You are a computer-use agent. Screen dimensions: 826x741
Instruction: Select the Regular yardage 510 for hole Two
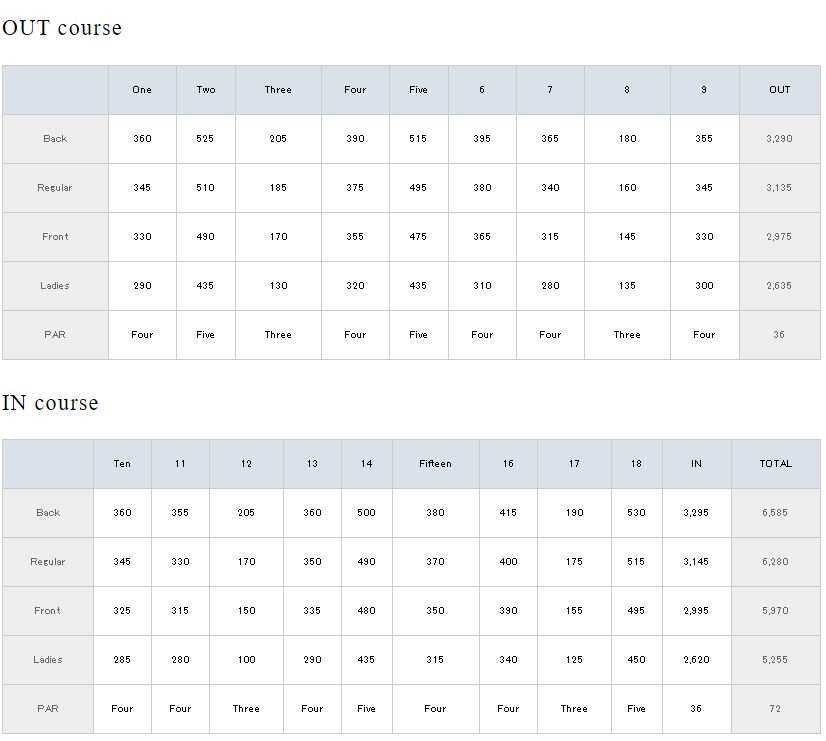(206, 188)
